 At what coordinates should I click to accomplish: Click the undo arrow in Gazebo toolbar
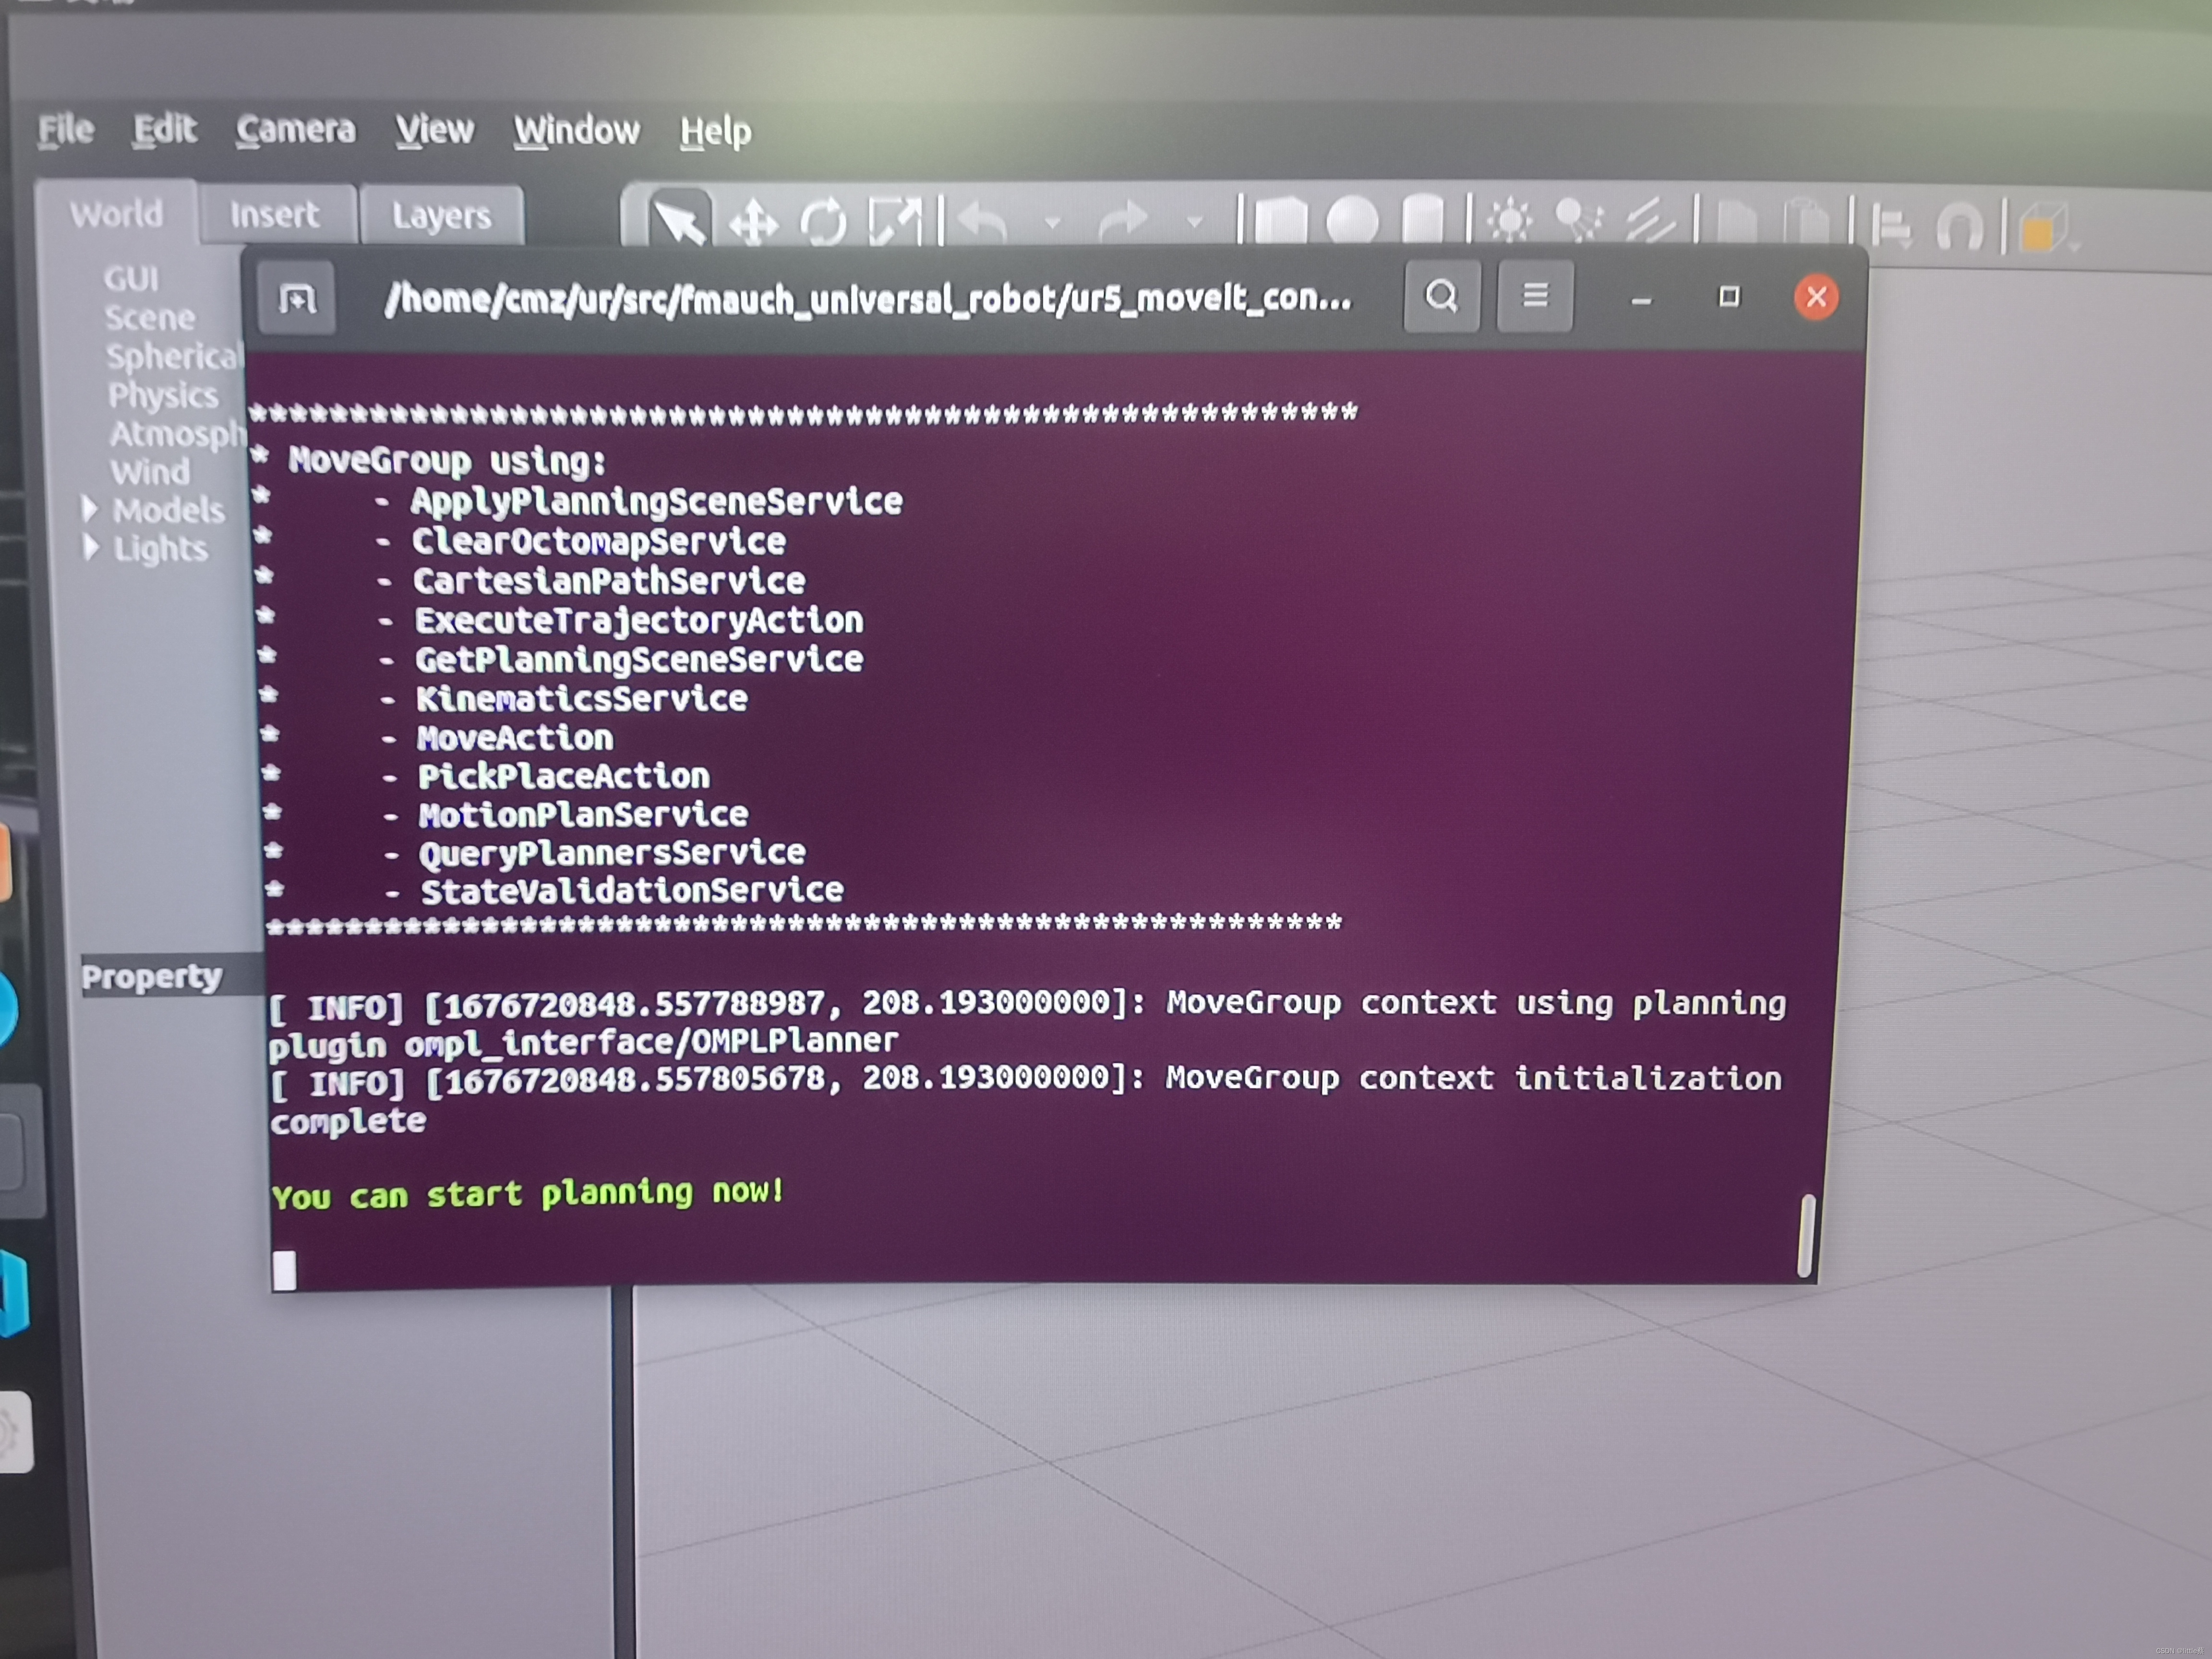tap(982, 221)
